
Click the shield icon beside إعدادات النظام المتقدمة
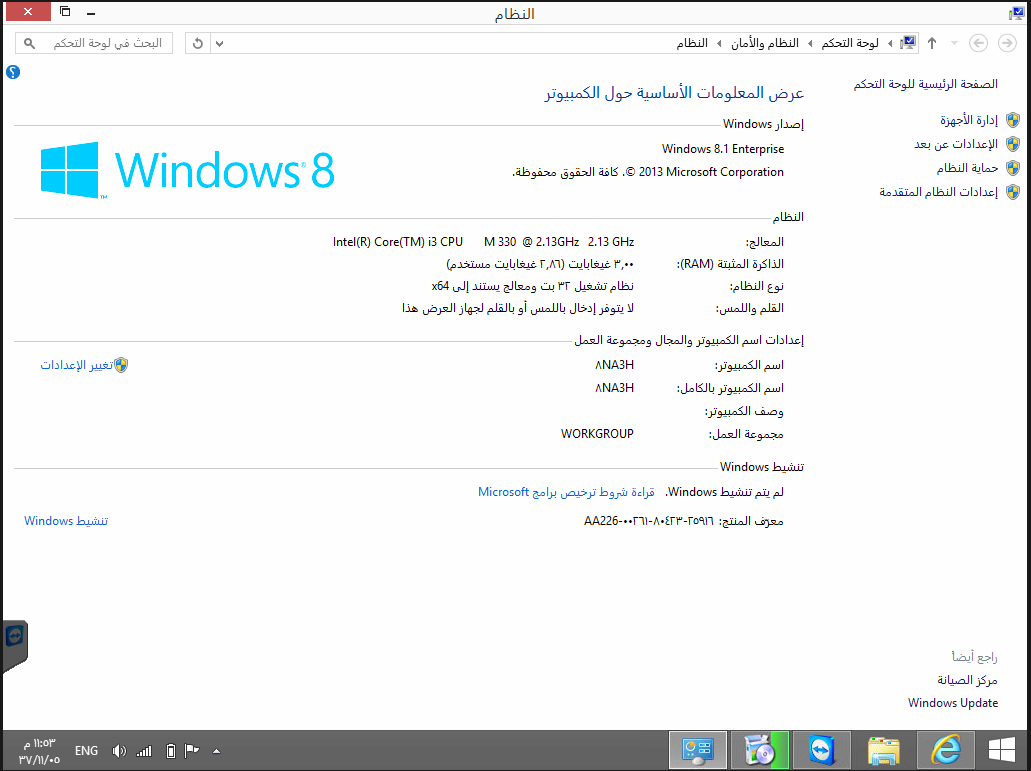pyautogui.click(x=1013, y=192)
